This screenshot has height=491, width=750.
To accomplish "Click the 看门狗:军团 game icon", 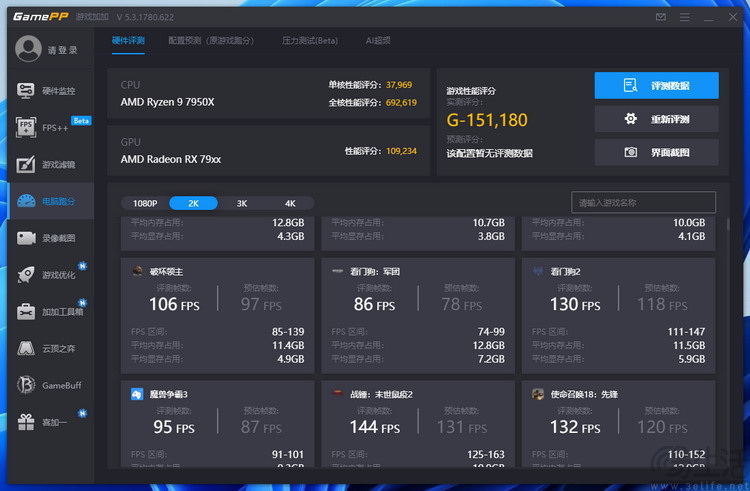I will tap(338, 271).
